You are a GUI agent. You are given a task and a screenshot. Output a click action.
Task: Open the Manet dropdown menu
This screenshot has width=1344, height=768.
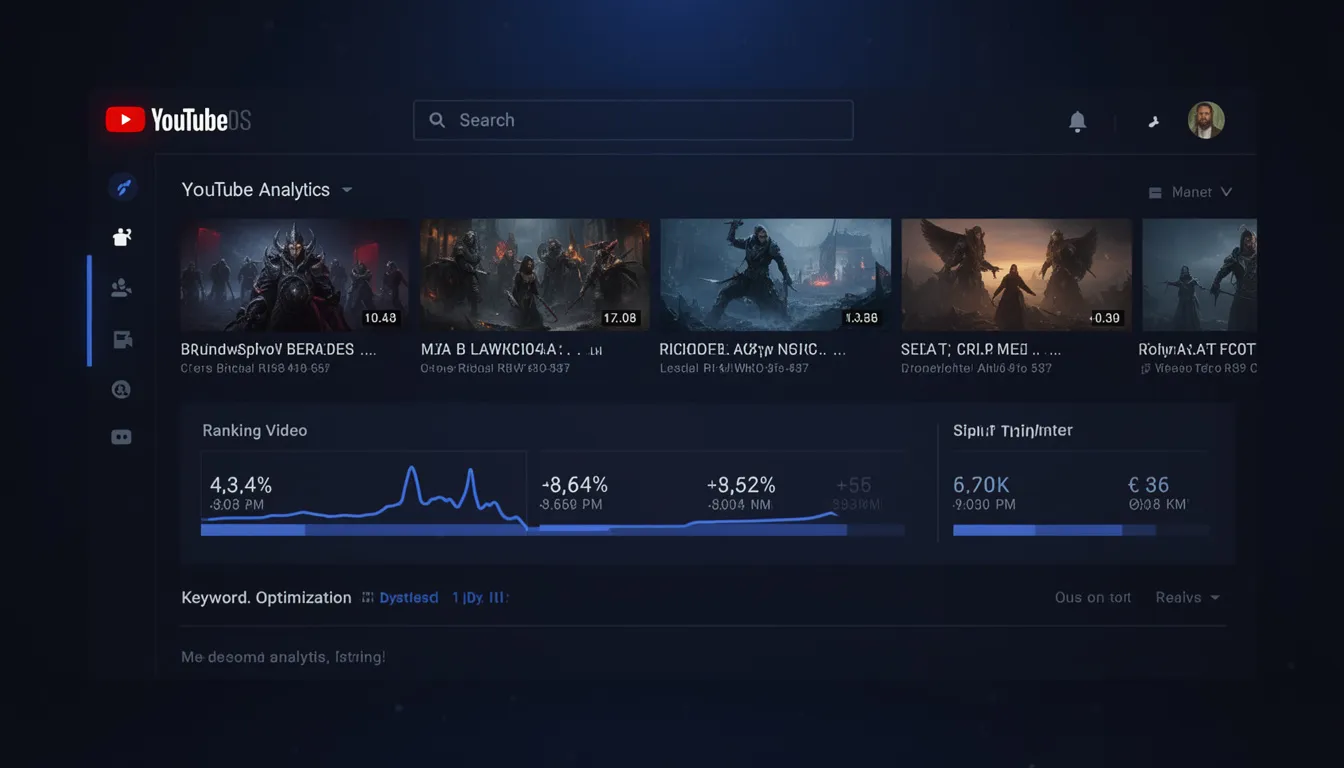(x=1190, y=192)
